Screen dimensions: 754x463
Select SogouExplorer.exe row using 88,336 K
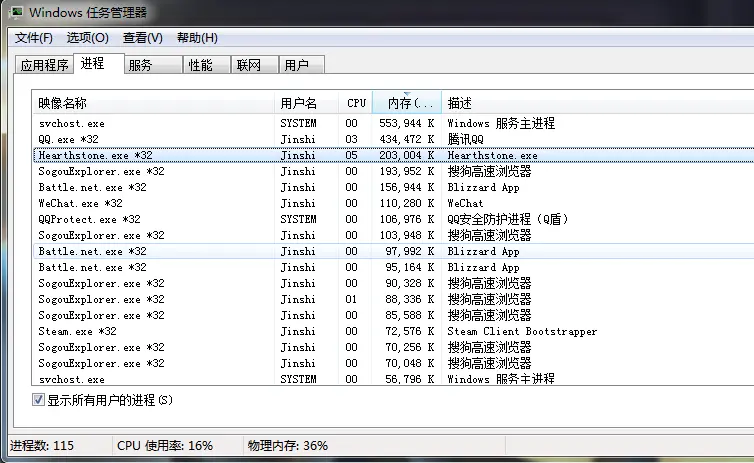(393, 299)
